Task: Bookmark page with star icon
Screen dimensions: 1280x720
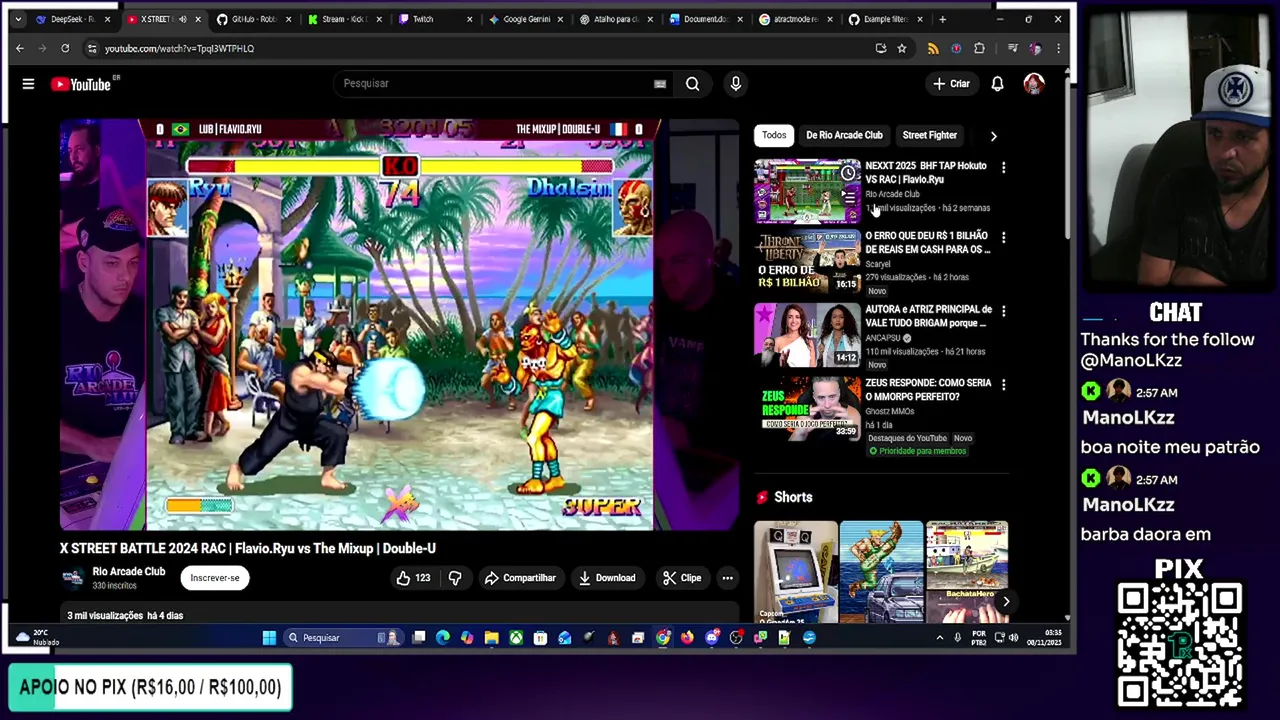Action: [x=901, y=48]
